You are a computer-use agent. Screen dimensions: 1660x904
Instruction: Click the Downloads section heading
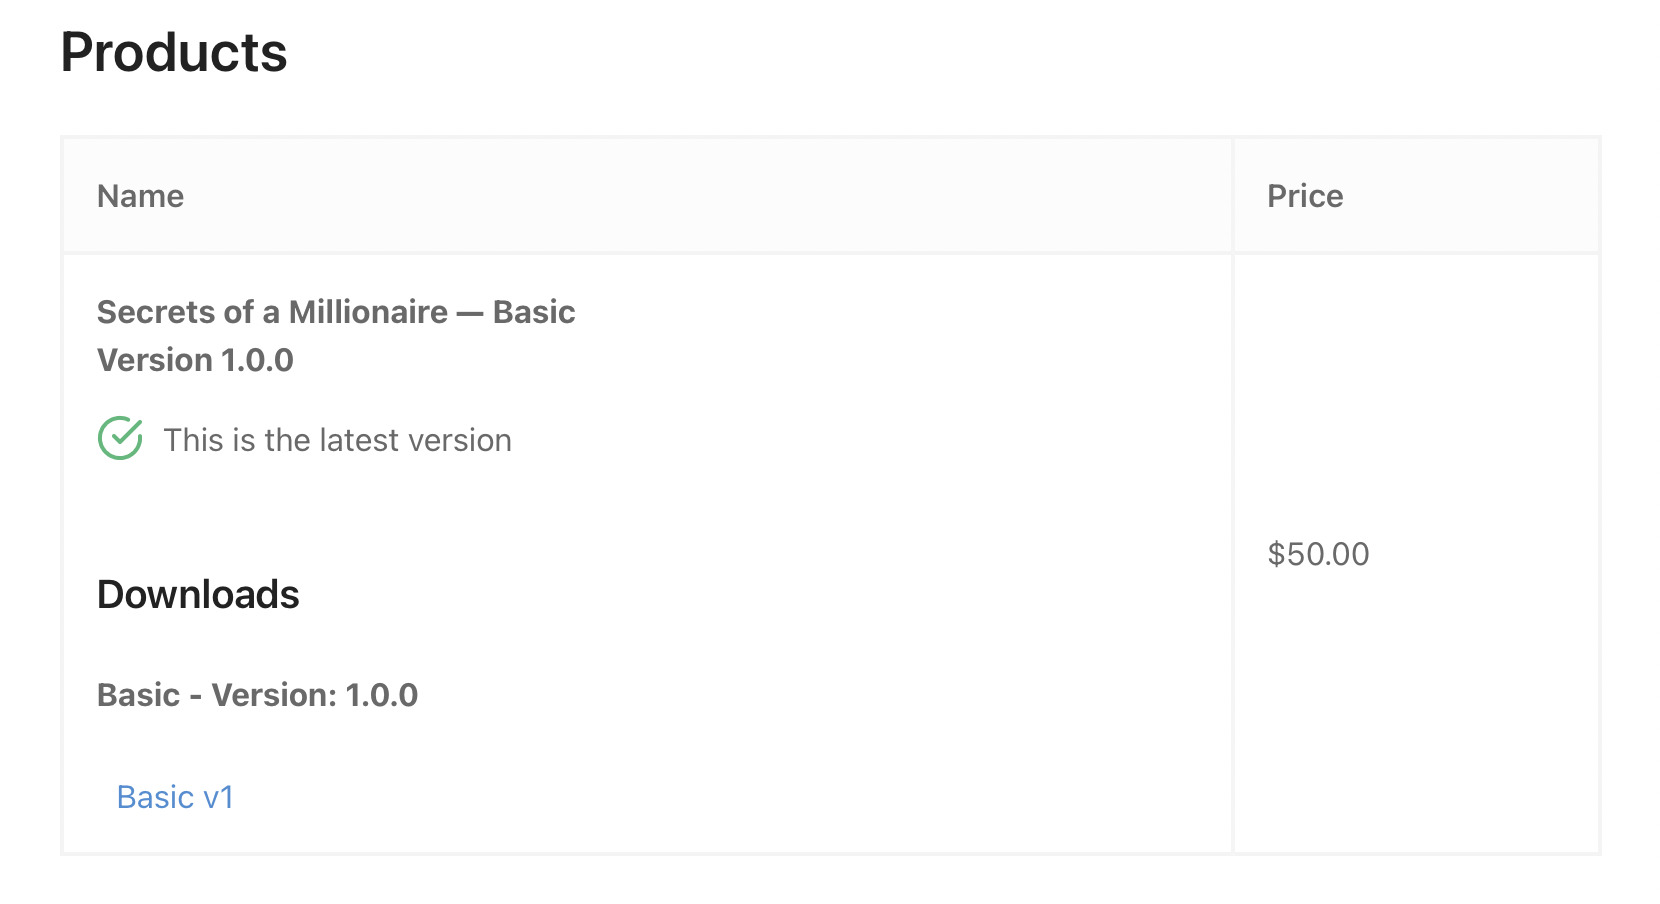[x=198, y=594]
